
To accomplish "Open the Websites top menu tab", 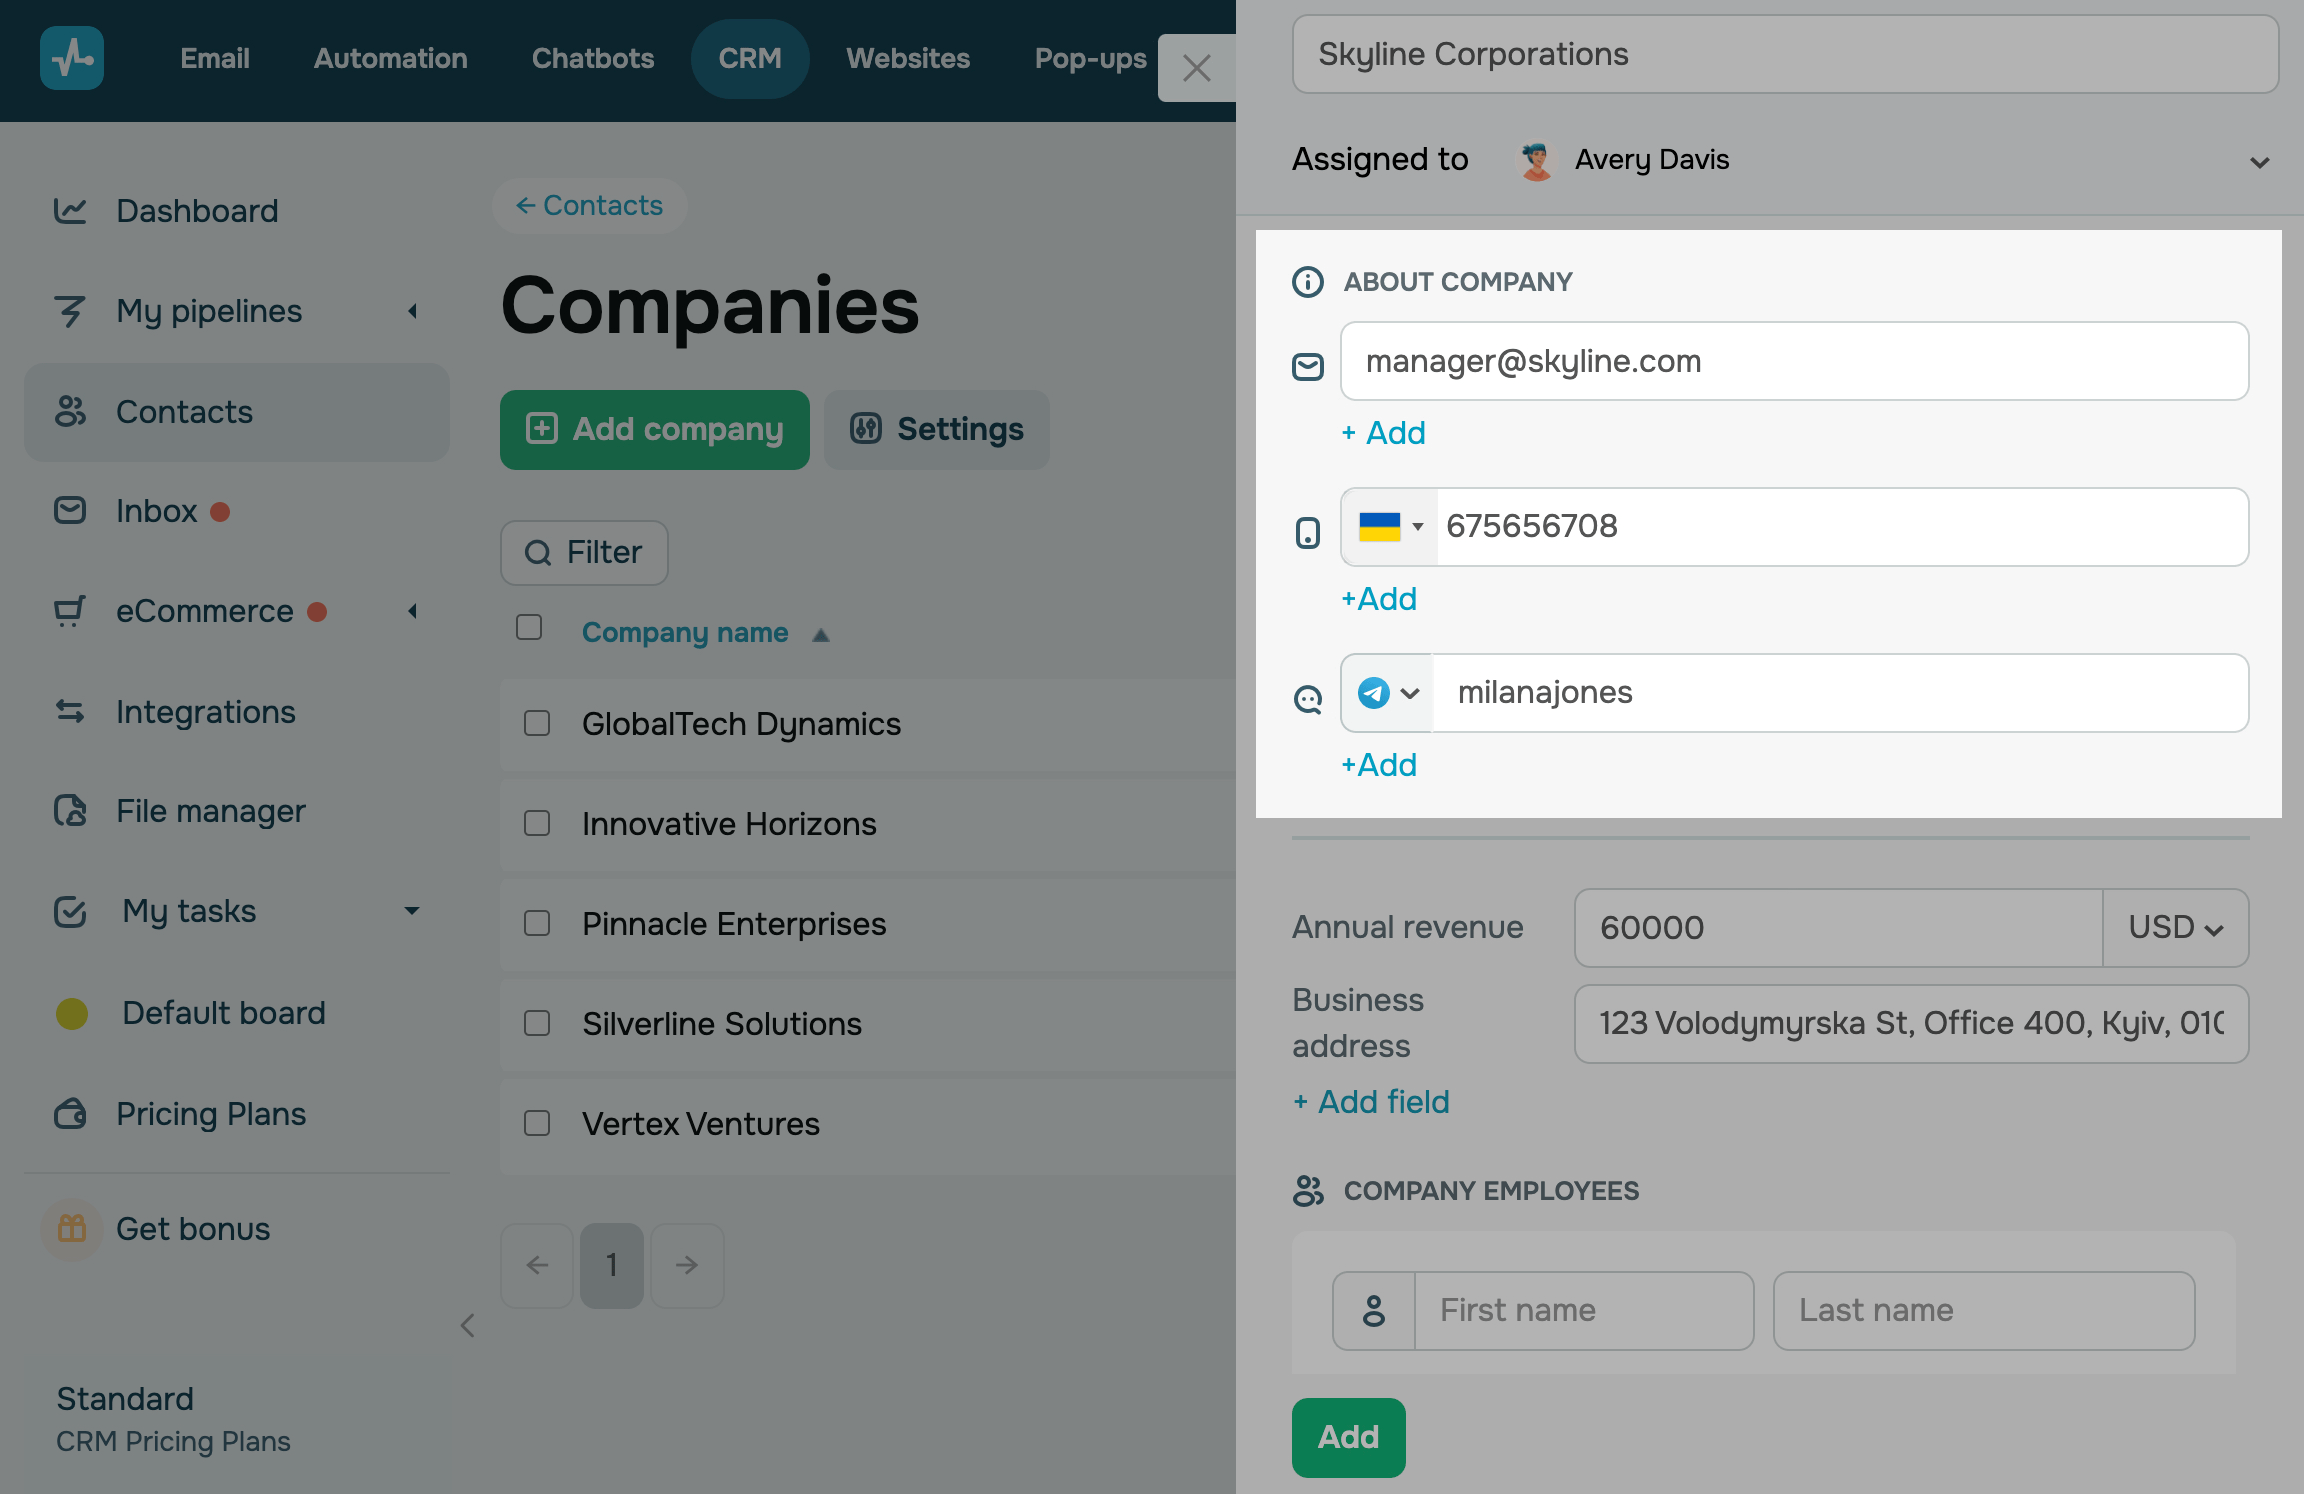I will [x=907, y=58].
